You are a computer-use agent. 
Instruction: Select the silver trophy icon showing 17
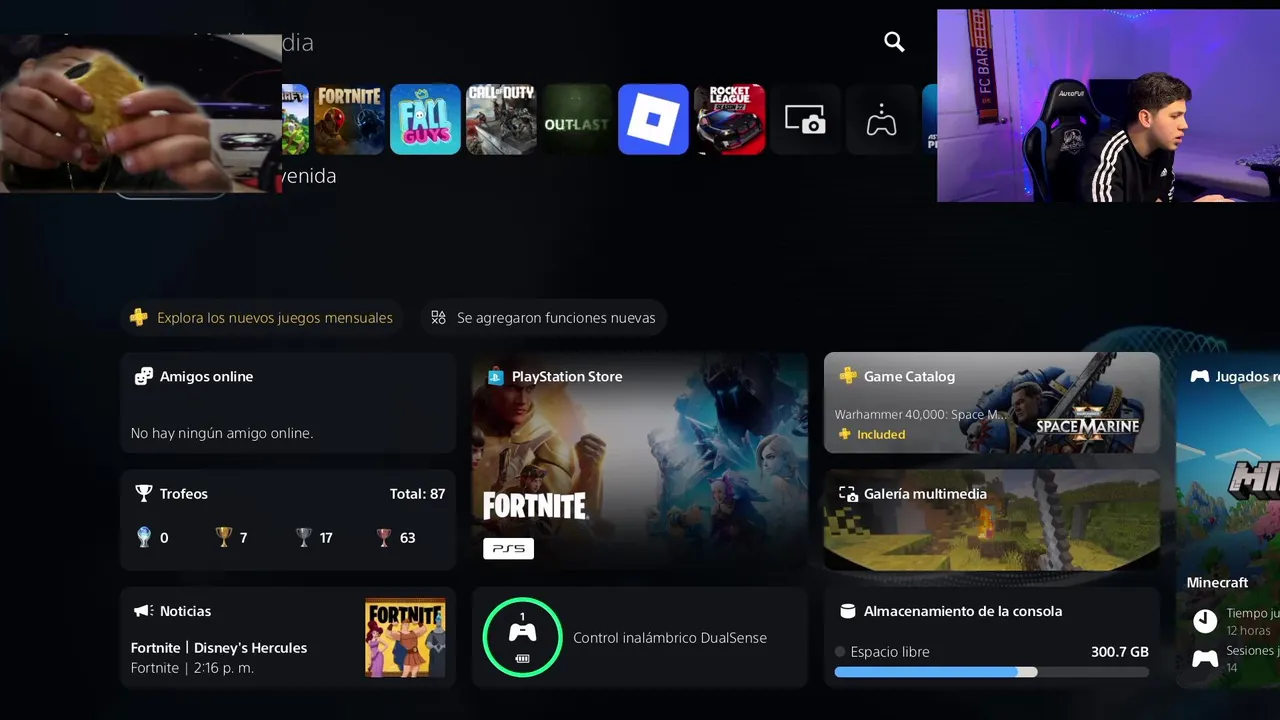(304, 537)
